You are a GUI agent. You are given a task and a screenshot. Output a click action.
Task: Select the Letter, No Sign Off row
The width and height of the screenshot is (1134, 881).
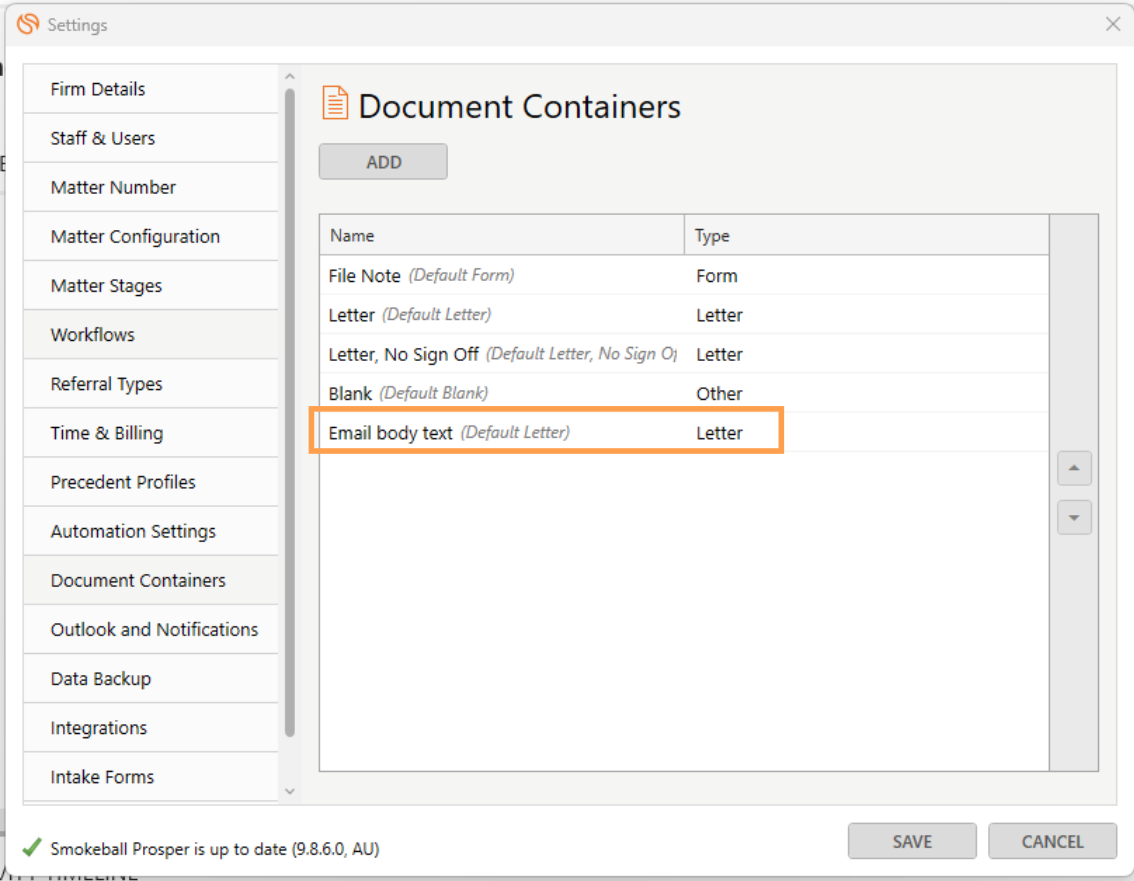coord(684,354)
